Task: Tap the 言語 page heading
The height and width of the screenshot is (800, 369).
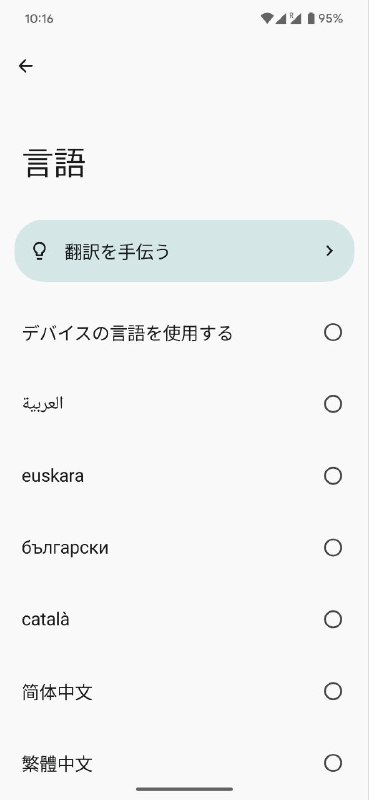Action: click(x=54, y=163)
